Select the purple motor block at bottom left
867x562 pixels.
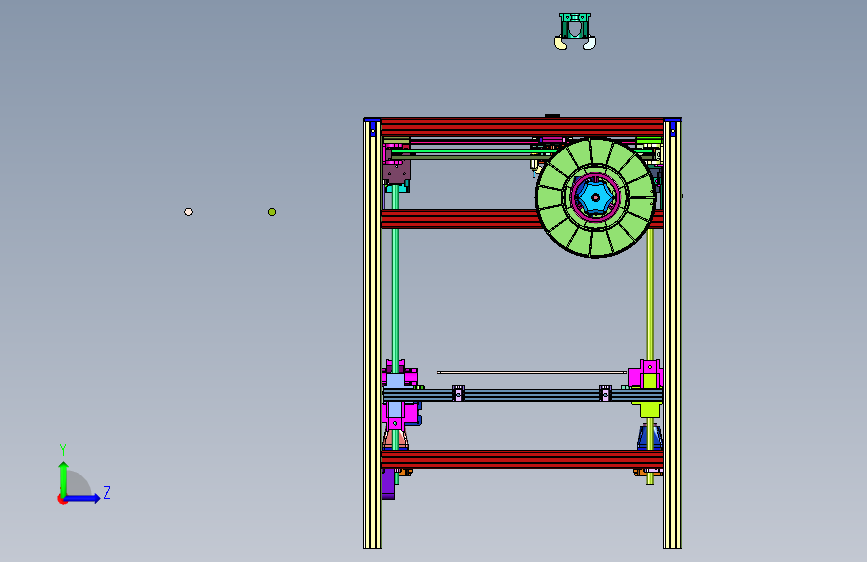pos(388,485)
